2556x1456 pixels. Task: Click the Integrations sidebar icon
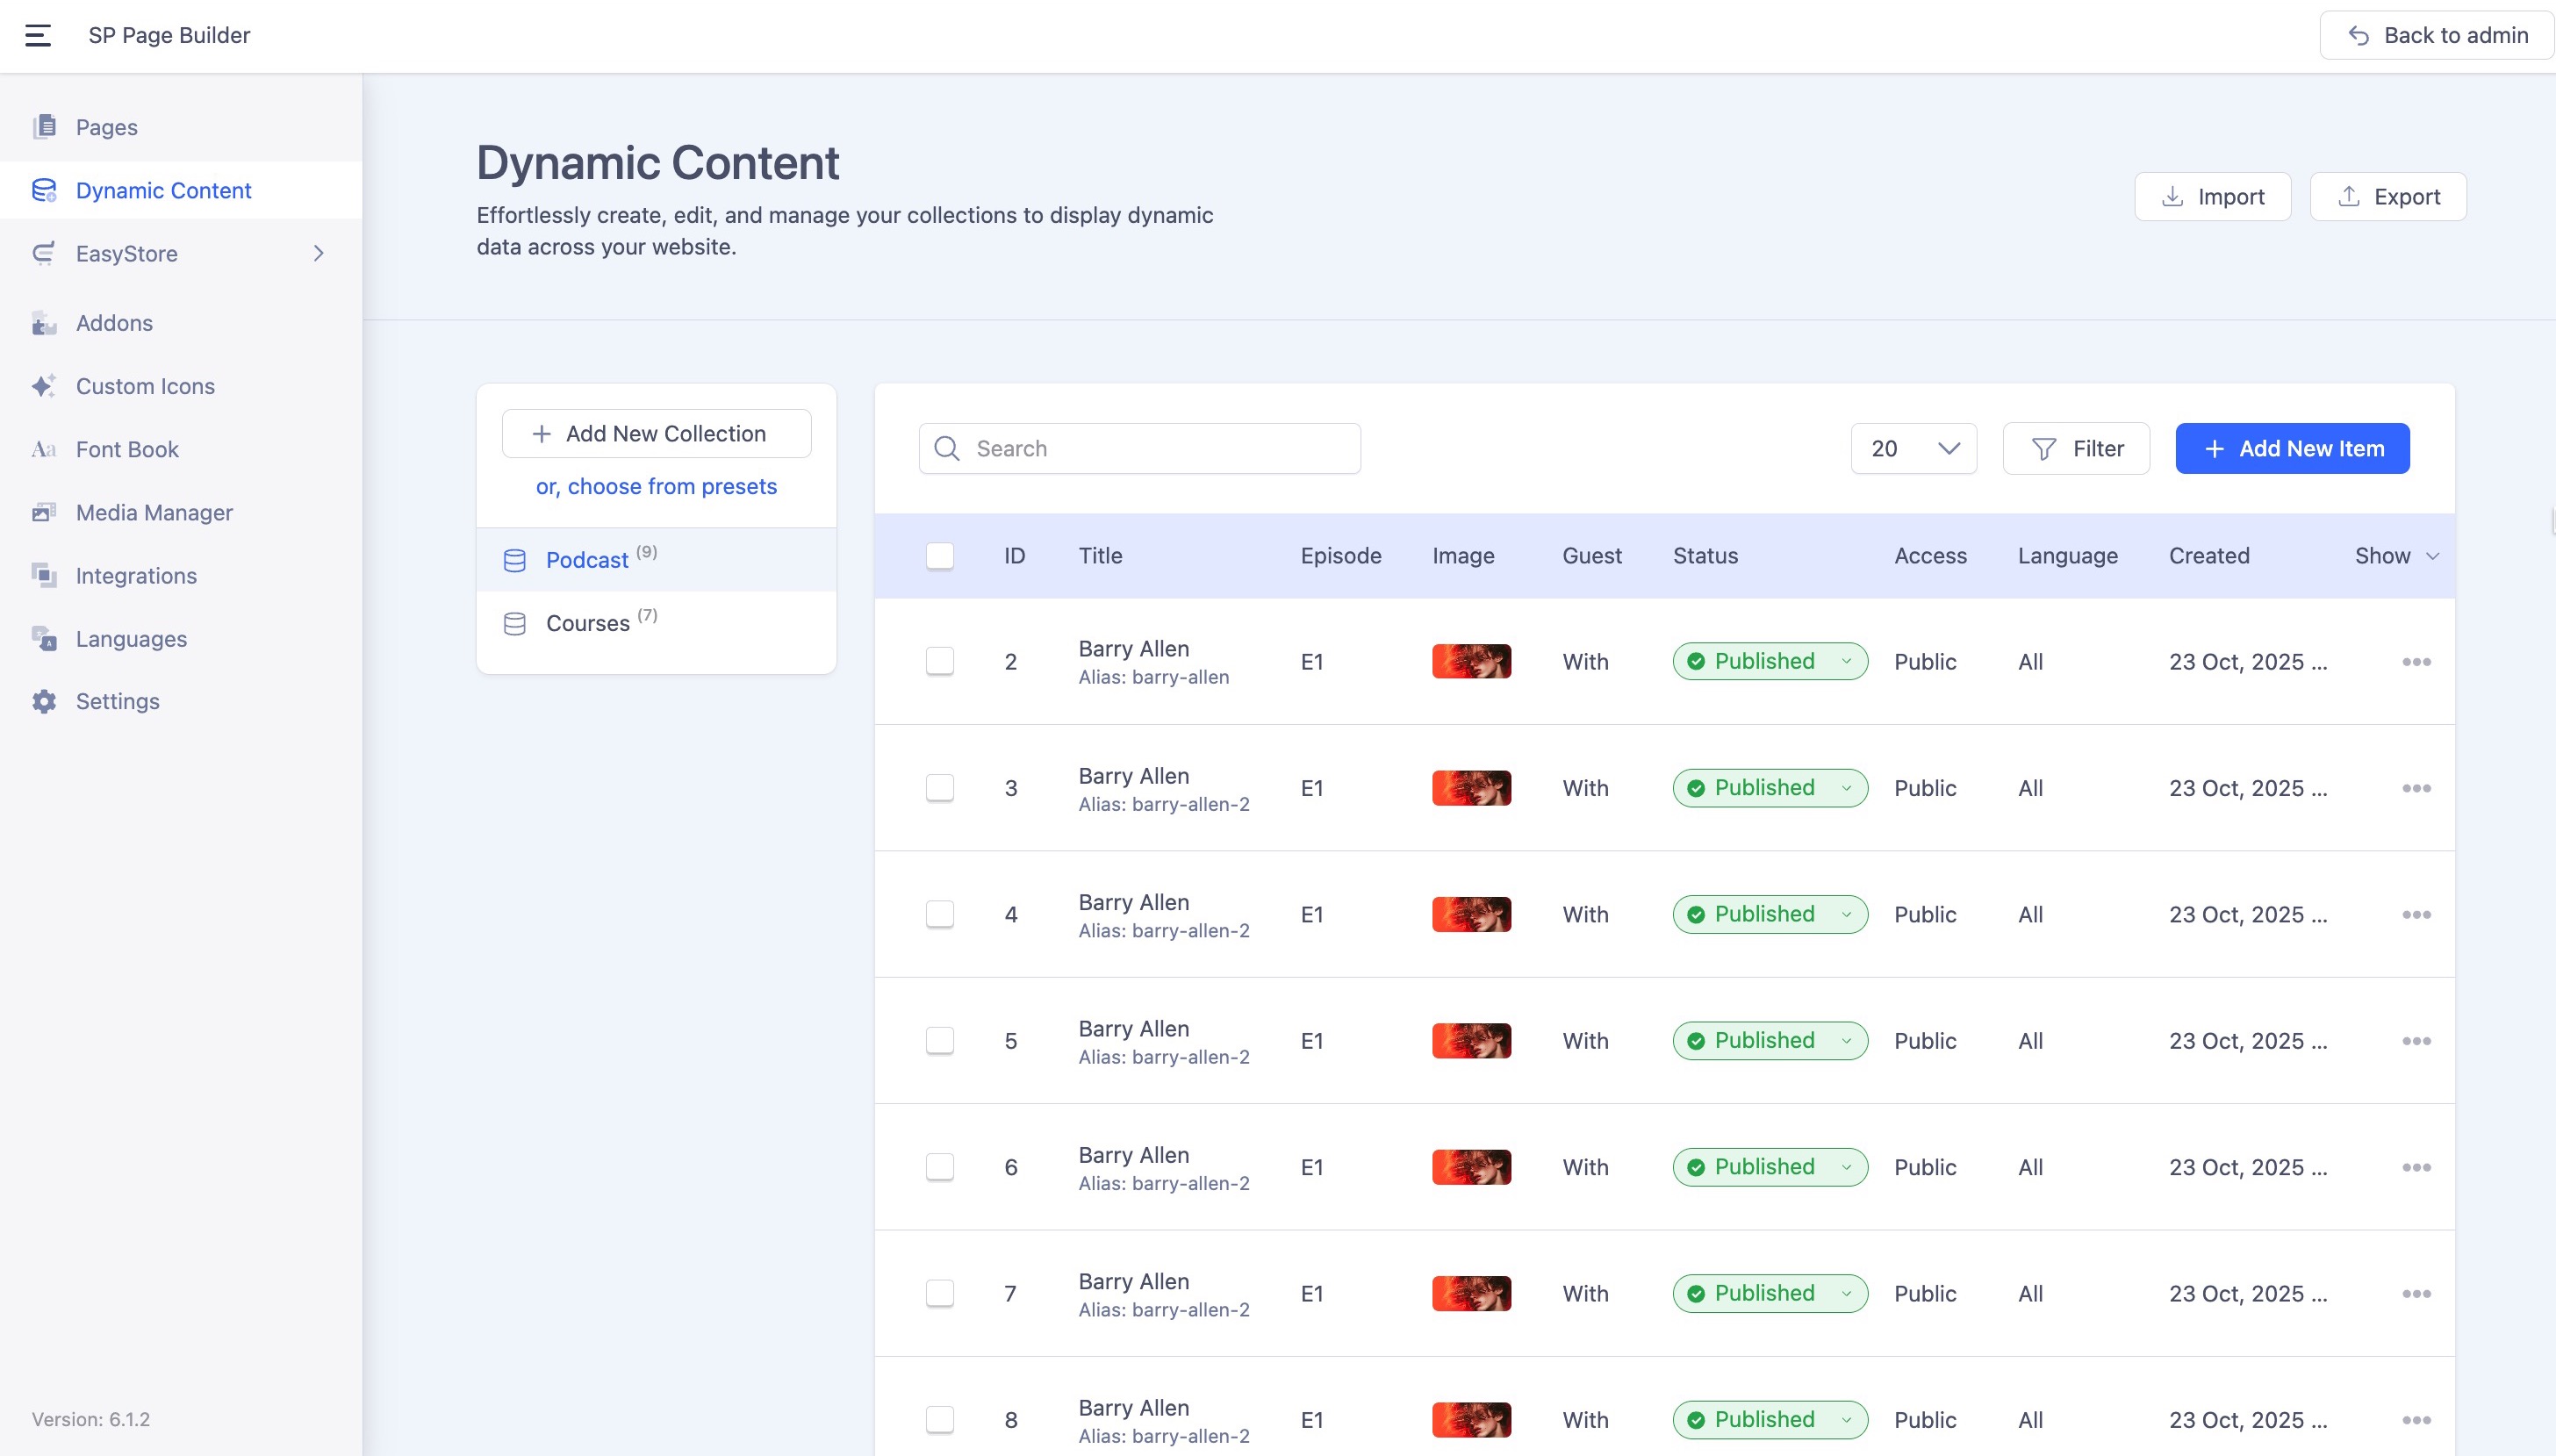pos(43,575)
